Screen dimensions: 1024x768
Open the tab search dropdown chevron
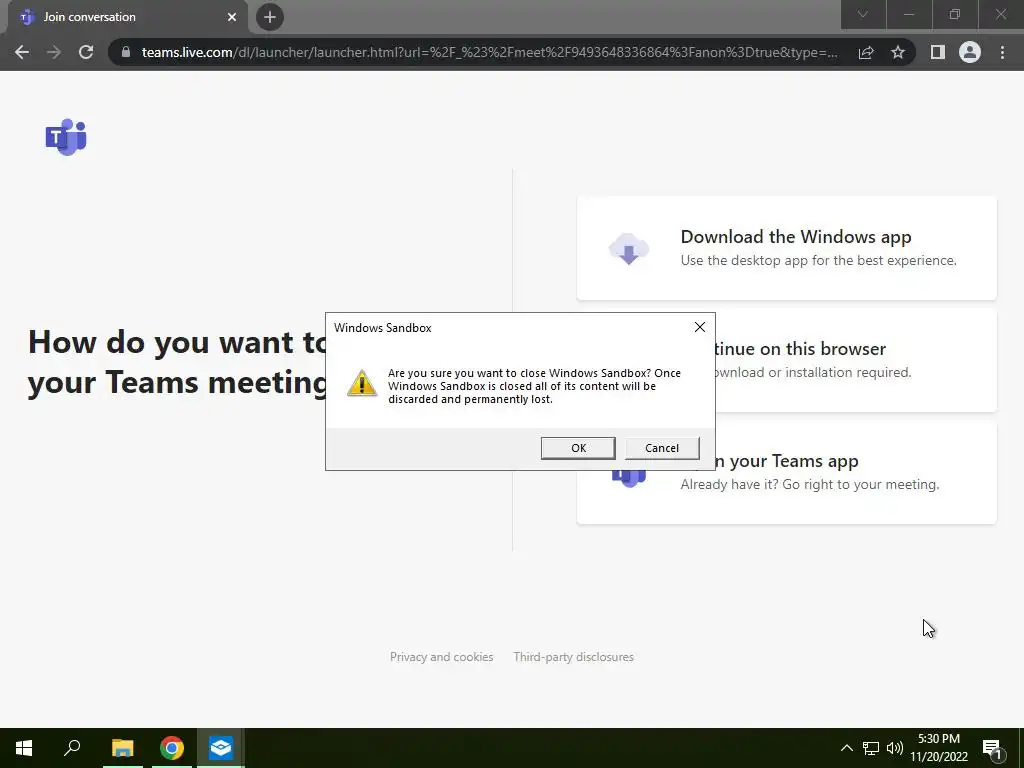(x=863, y=14)
